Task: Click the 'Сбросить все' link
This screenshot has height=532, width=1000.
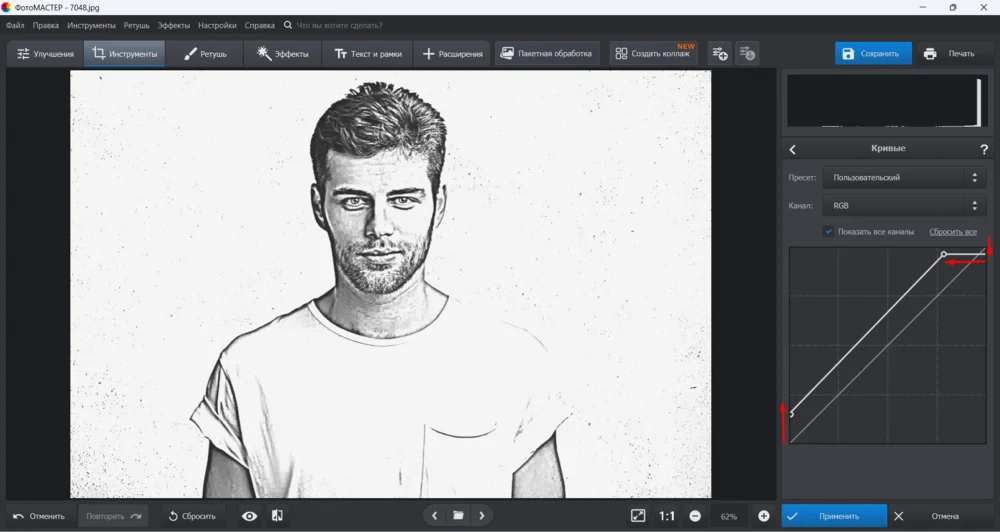Action: [952, 232]
